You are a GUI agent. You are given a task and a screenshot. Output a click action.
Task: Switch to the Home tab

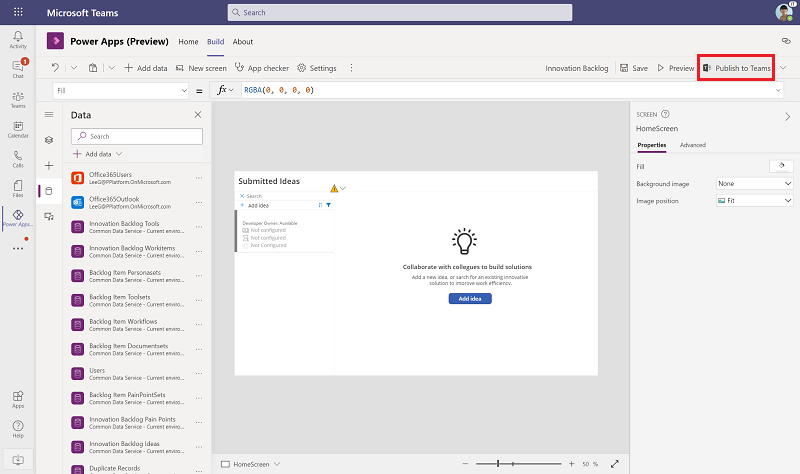(188, 42)
